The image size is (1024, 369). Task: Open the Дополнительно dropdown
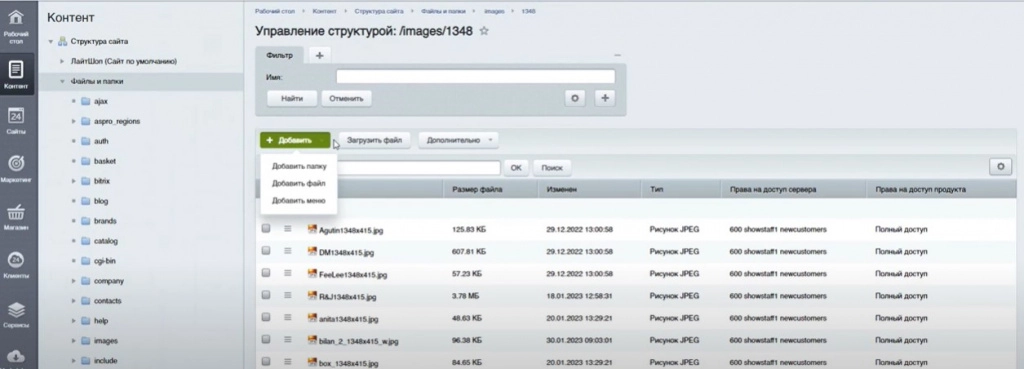[x=458, y=140]
